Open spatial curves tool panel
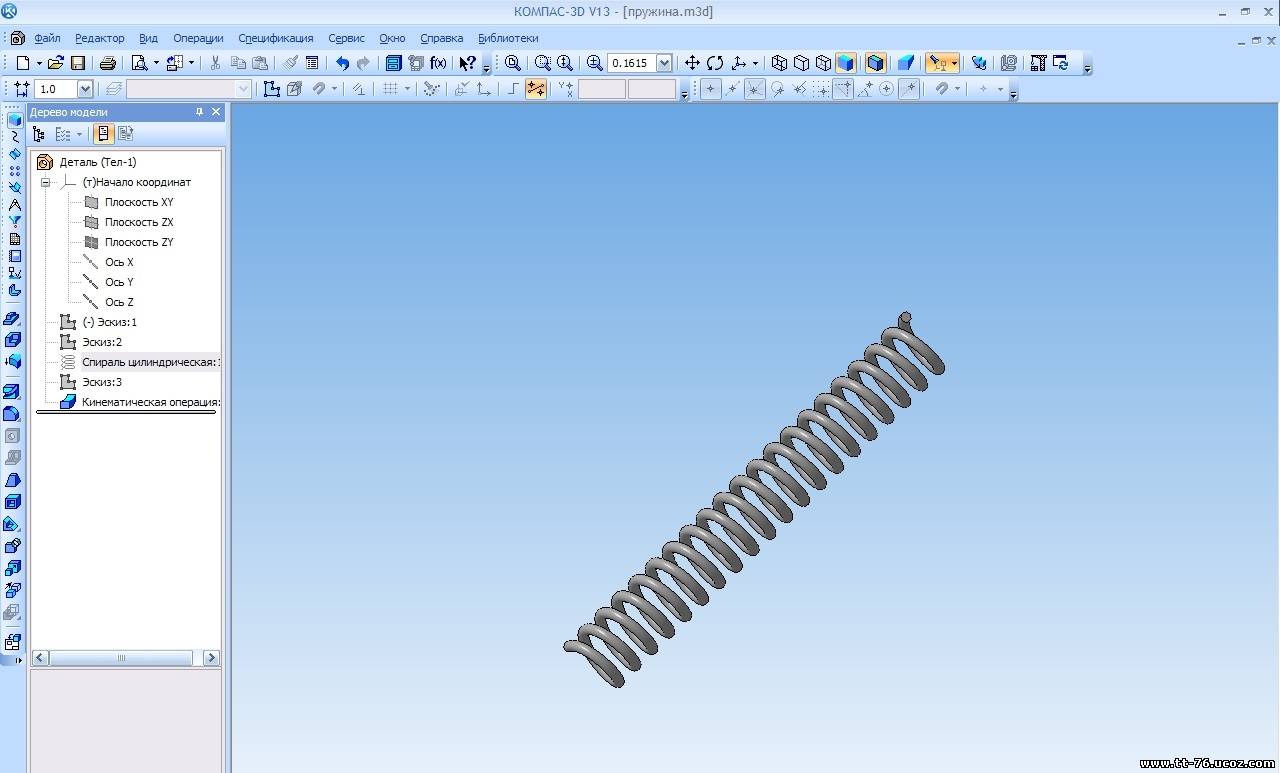This screenshot has height=773, width=1280. 15,137
